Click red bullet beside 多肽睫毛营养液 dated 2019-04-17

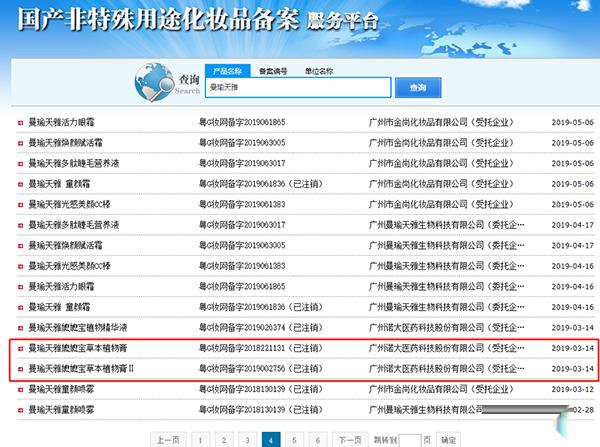21,225
